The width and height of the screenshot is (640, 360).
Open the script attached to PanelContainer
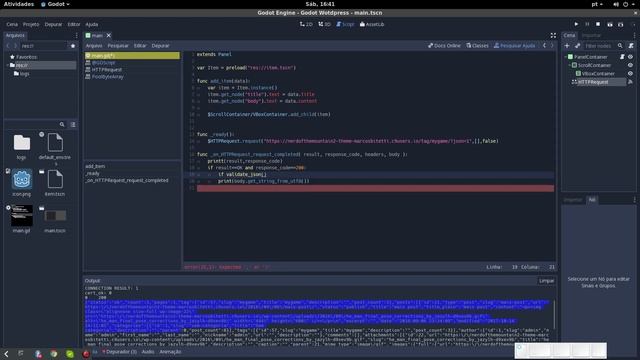tap(622, 57)
